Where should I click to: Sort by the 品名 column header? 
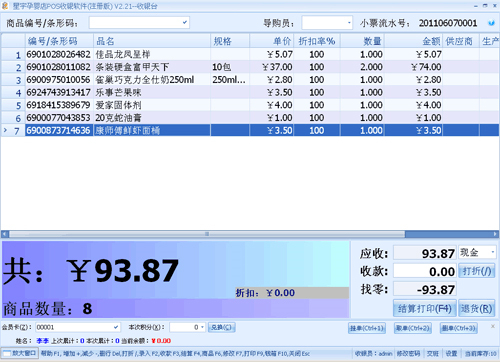(152, 41)
